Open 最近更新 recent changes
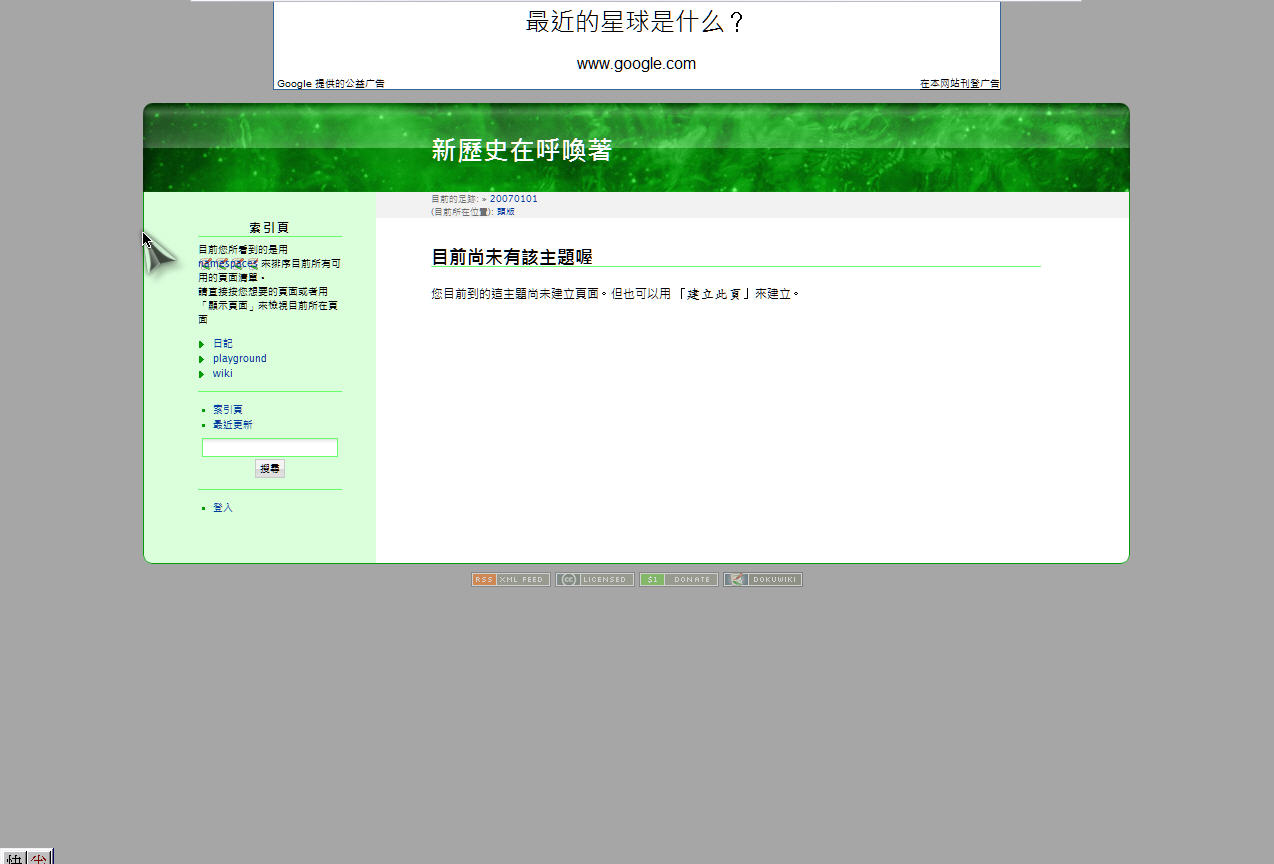 (232, 425)
